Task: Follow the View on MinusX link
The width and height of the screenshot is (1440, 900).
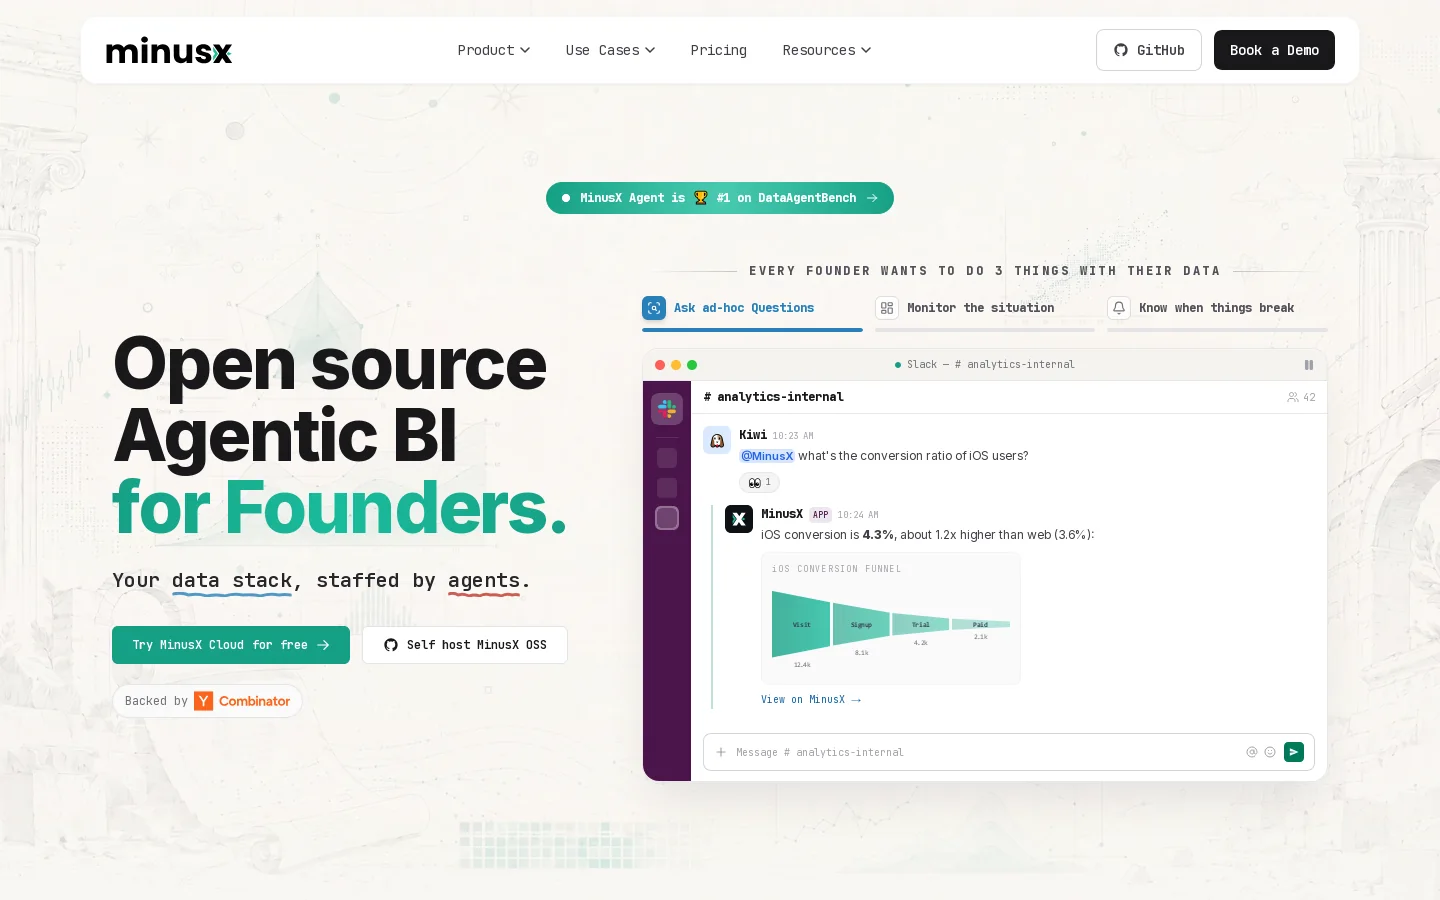Action: pyautogui.click(x=811, y=700)
